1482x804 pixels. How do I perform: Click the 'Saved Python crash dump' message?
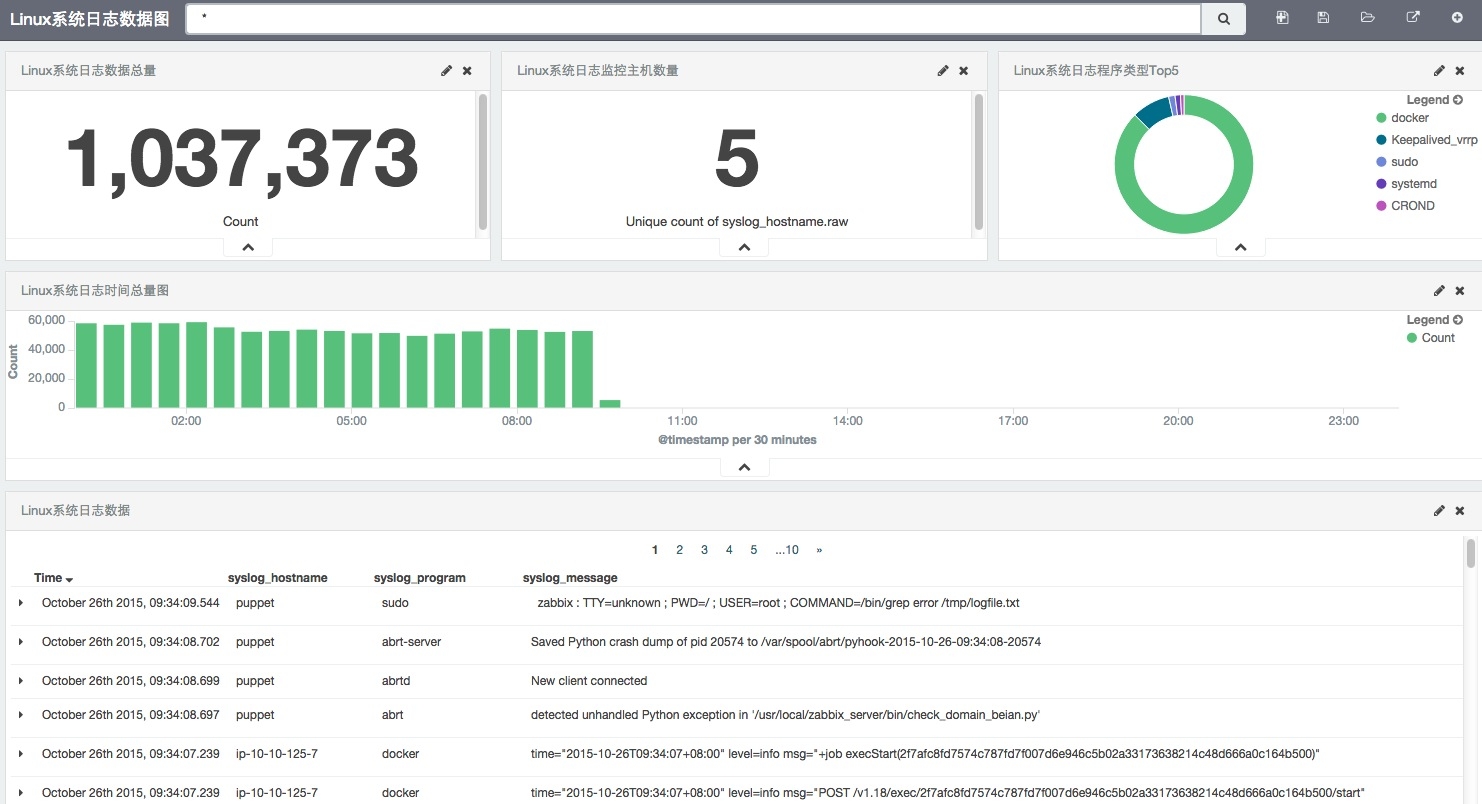[x=786, y=642]
